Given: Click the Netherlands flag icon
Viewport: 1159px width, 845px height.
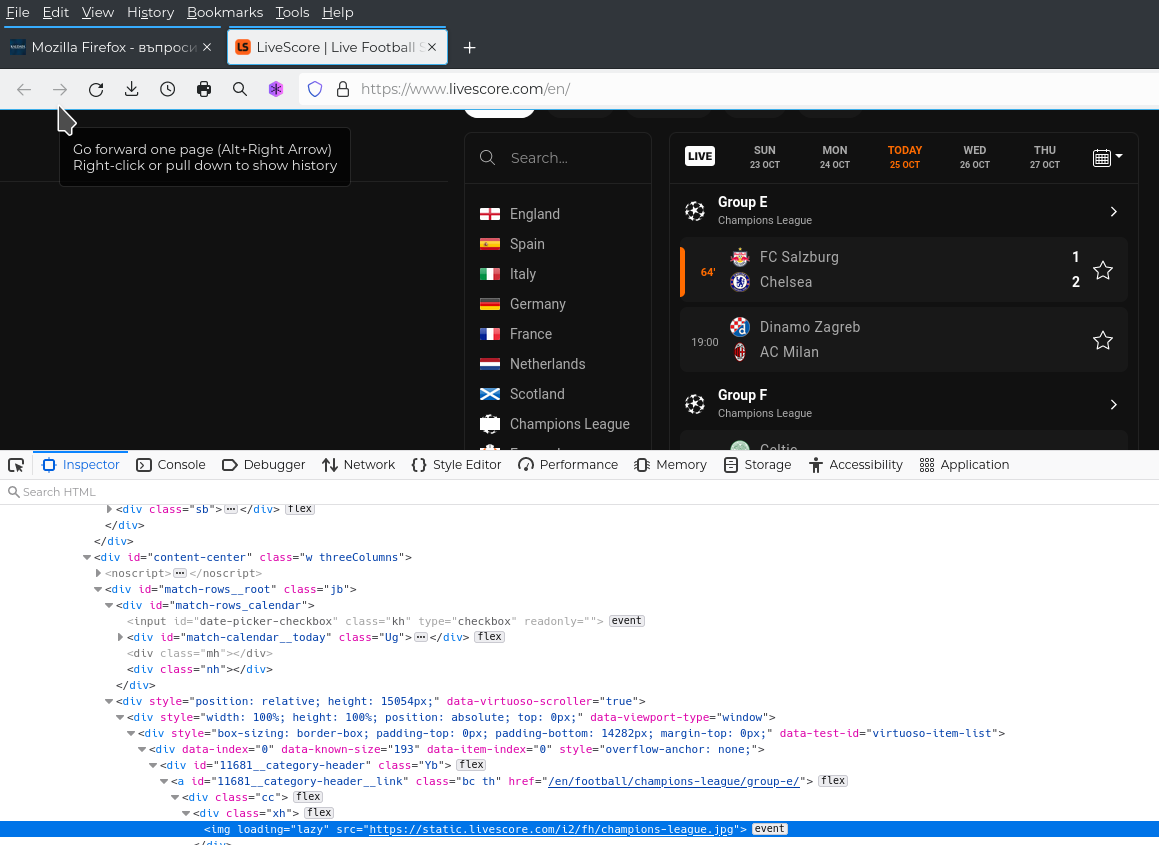Looking at the screenshot, I should [x=489, y=364].
